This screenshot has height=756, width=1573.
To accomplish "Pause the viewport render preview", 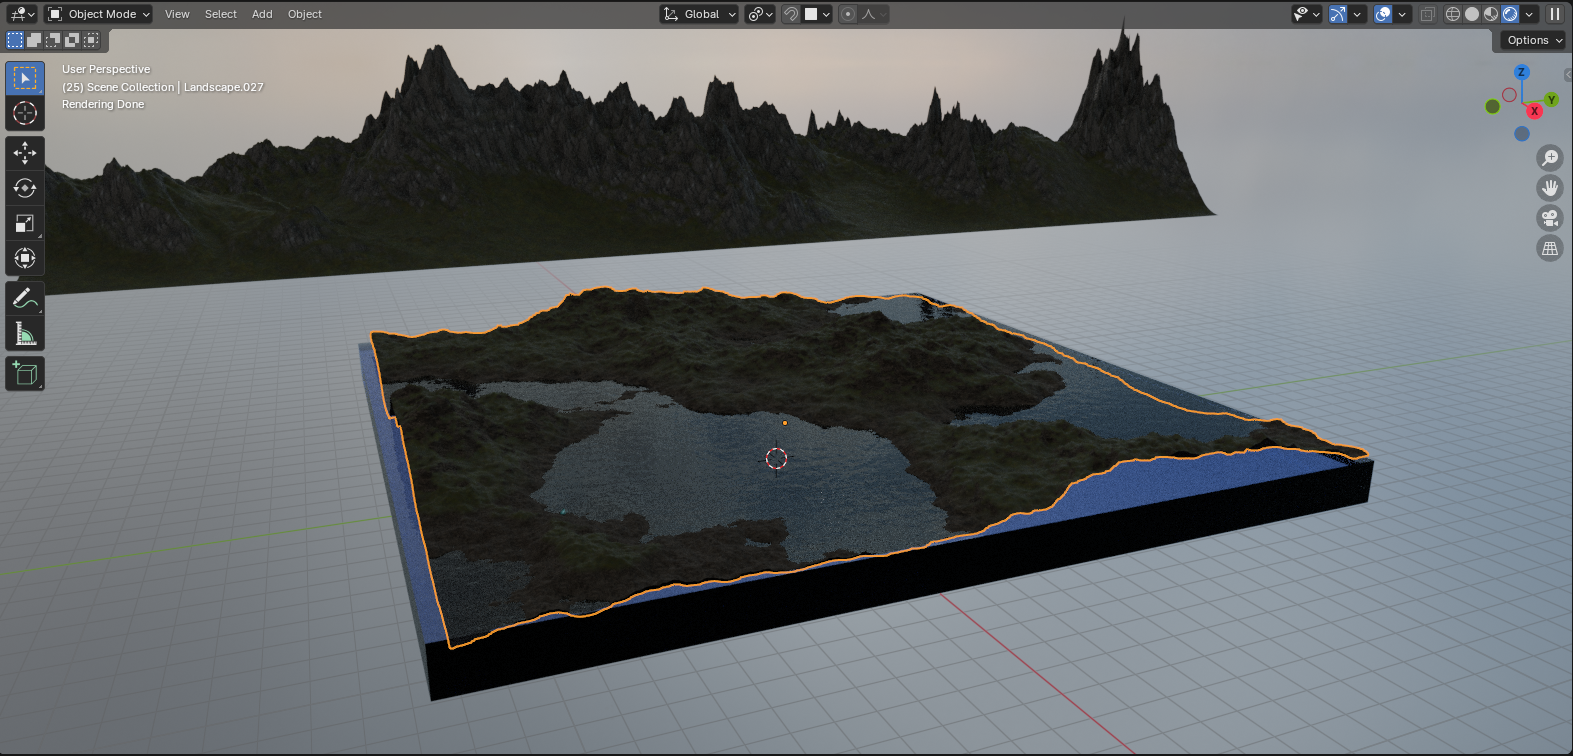I will 1555,14.
